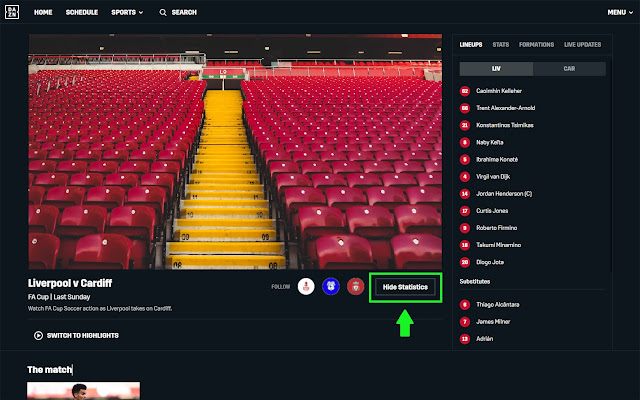640x400 pixels.
Task: Click Ibrahima Konaté's number 5 badge
Action: [464, 160]
